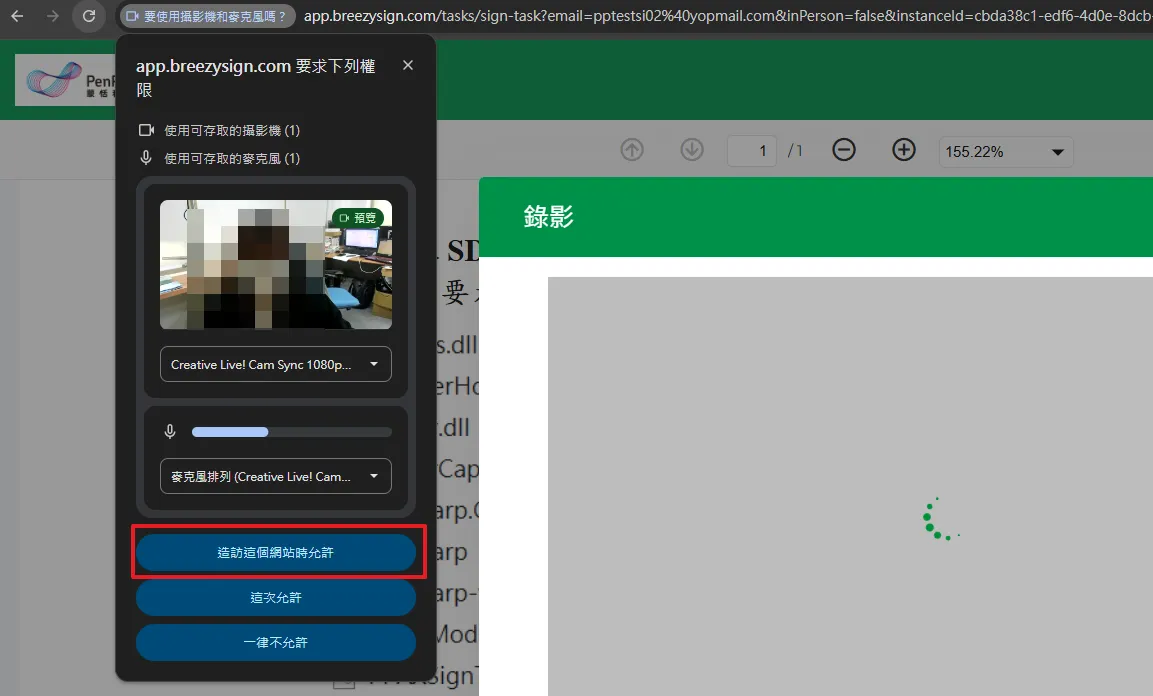Click the microphone level meter bar

[291, 432]
